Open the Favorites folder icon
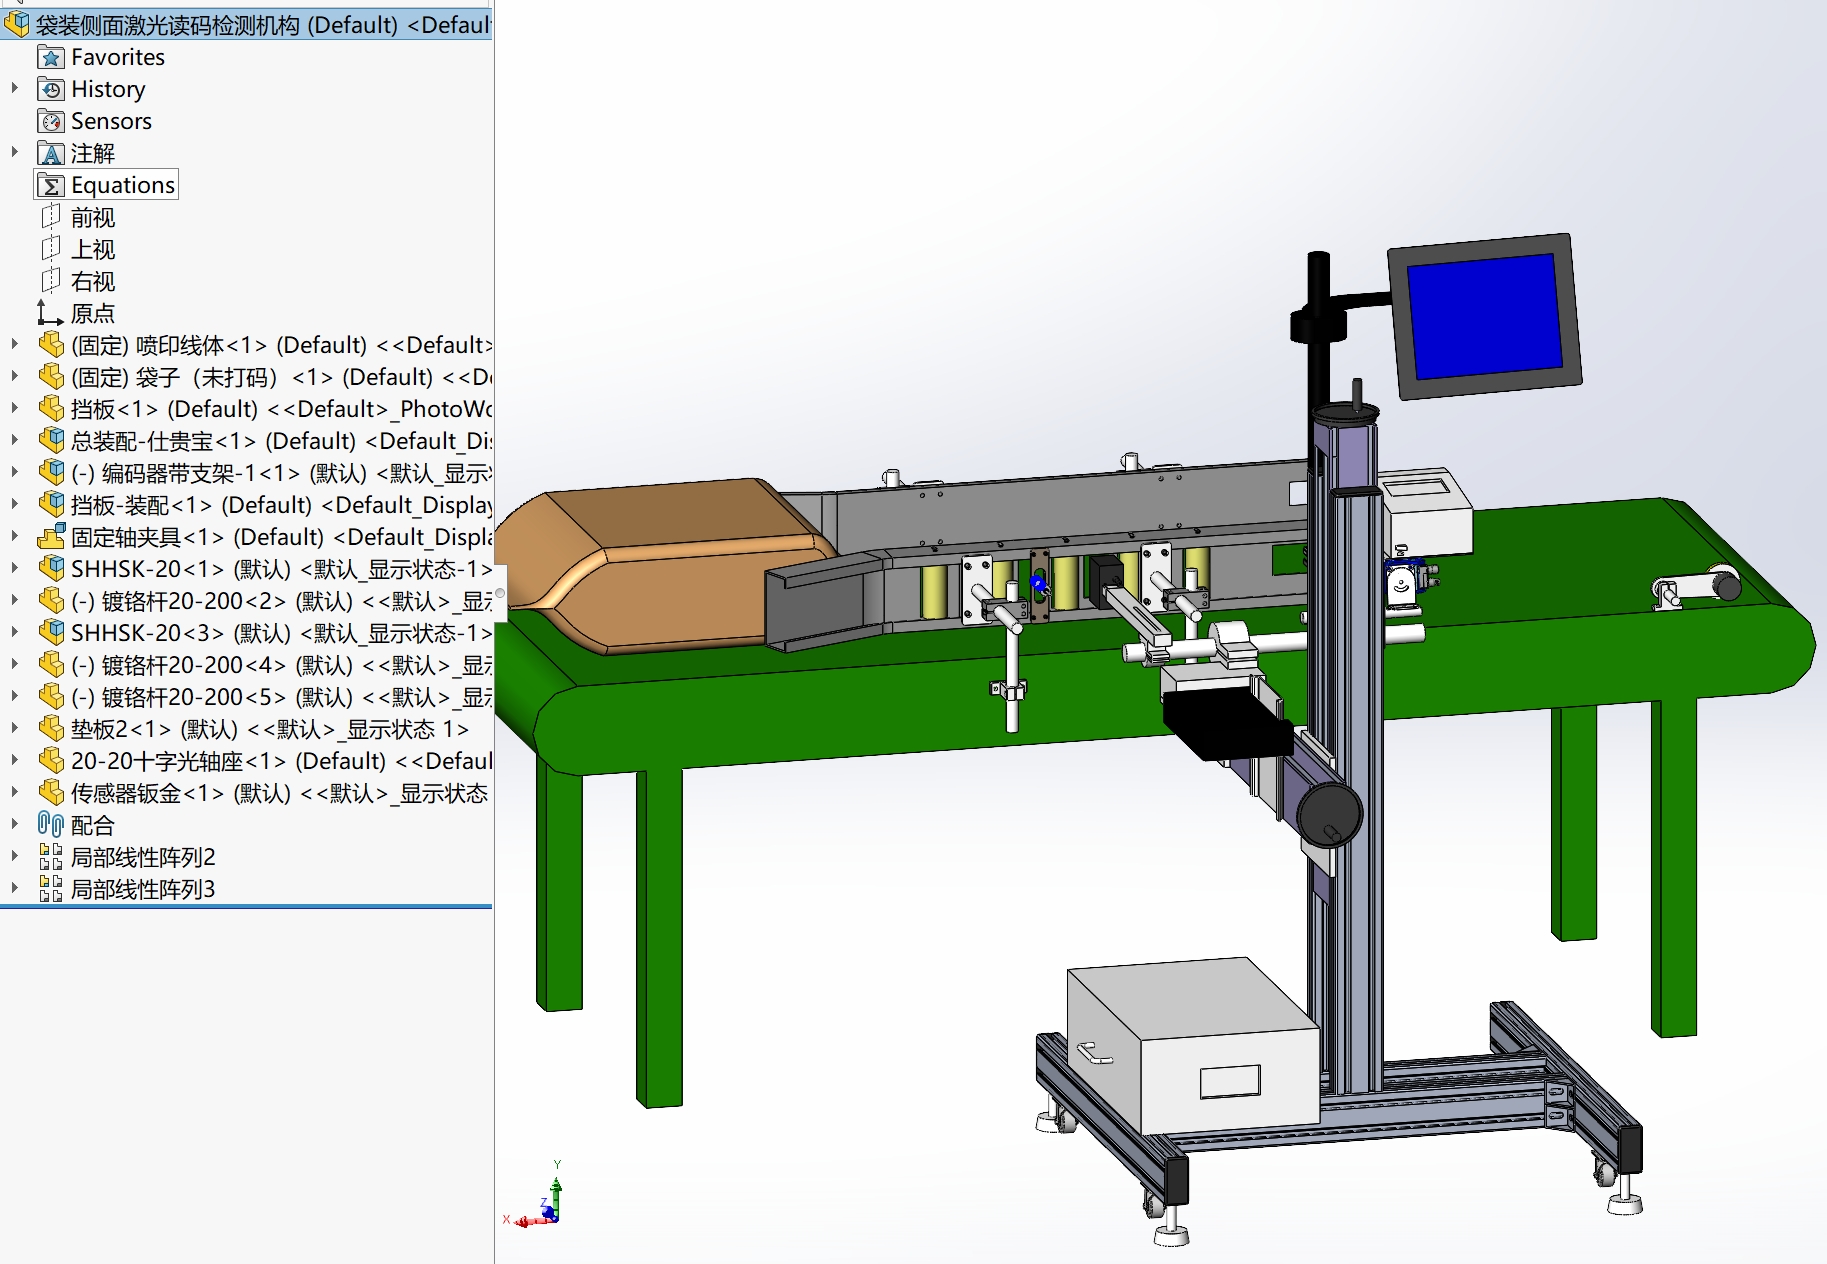Screen dimensions: 1827x1264 51,57
